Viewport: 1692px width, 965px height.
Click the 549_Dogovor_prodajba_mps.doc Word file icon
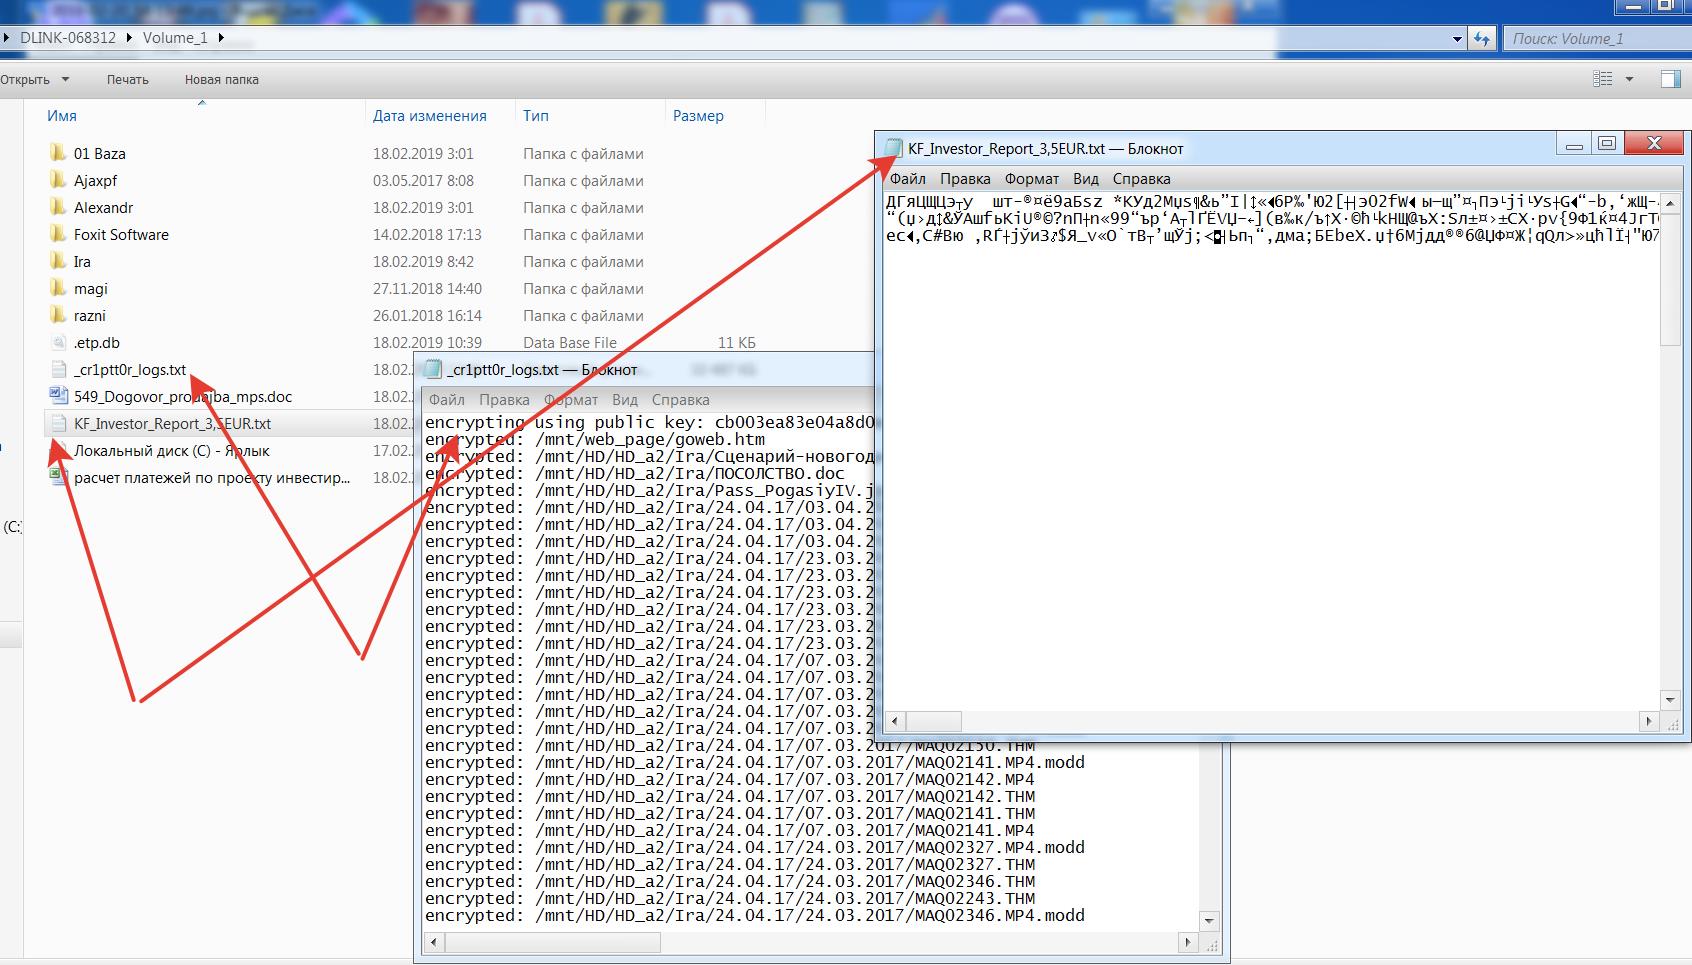click(58, 396)
